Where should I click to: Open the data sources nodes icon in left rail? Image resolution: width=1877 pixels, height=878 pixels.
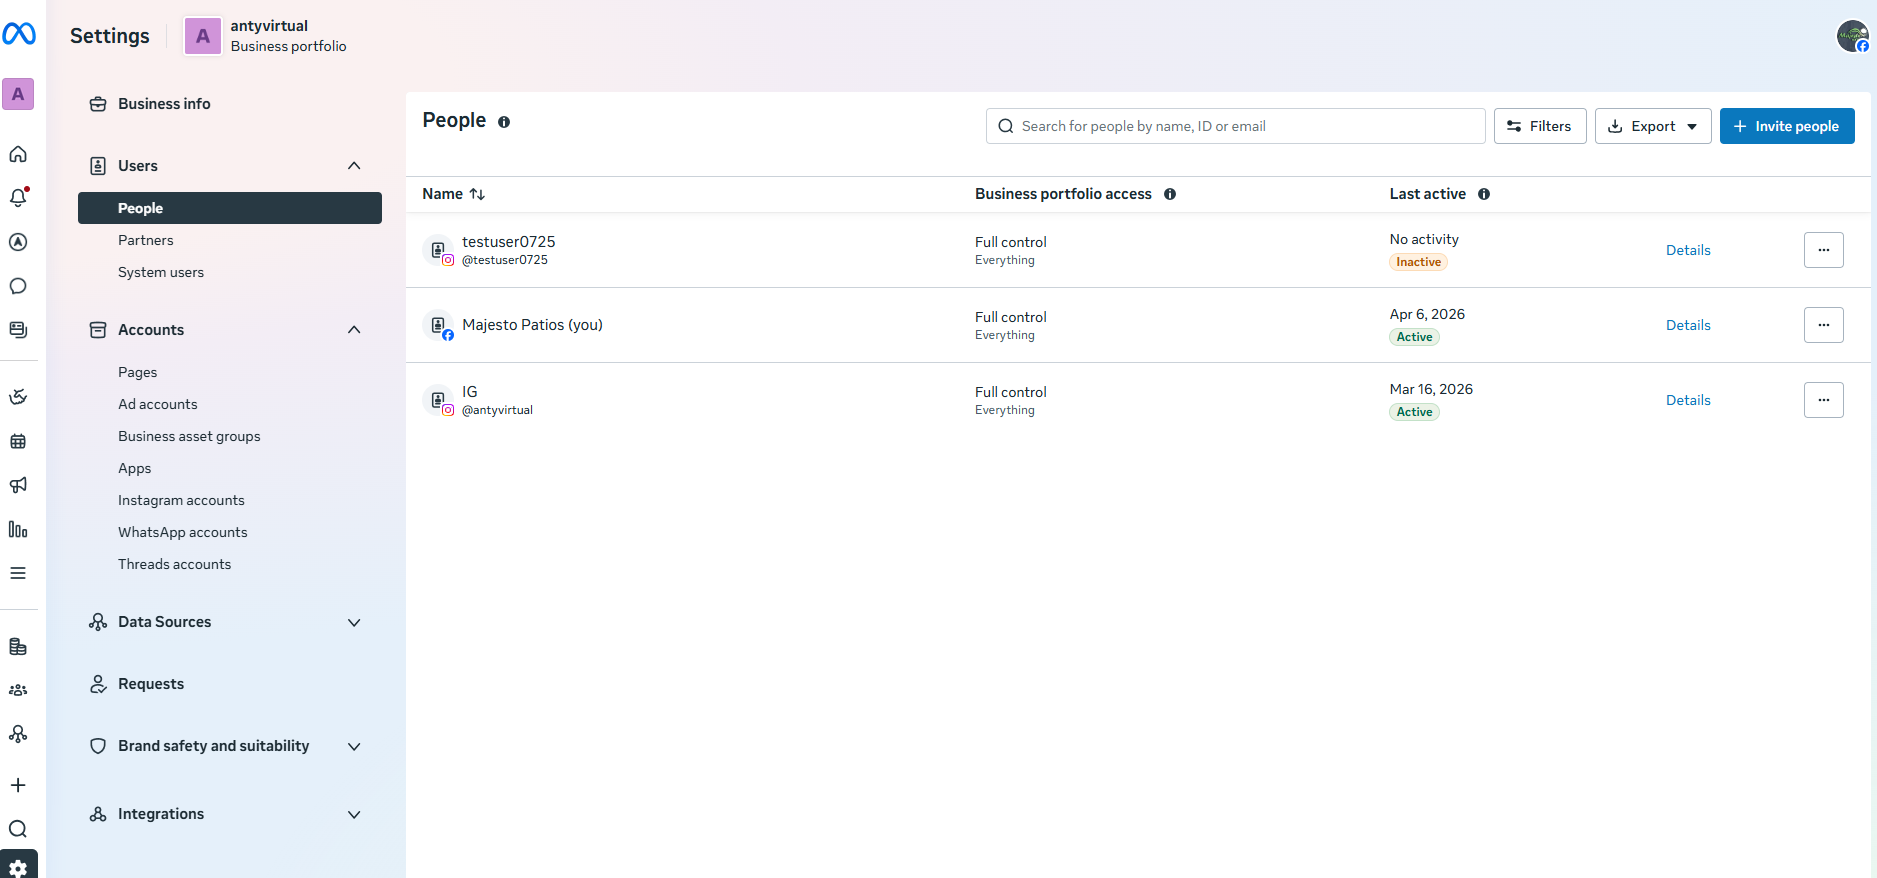tap(18, 734)
